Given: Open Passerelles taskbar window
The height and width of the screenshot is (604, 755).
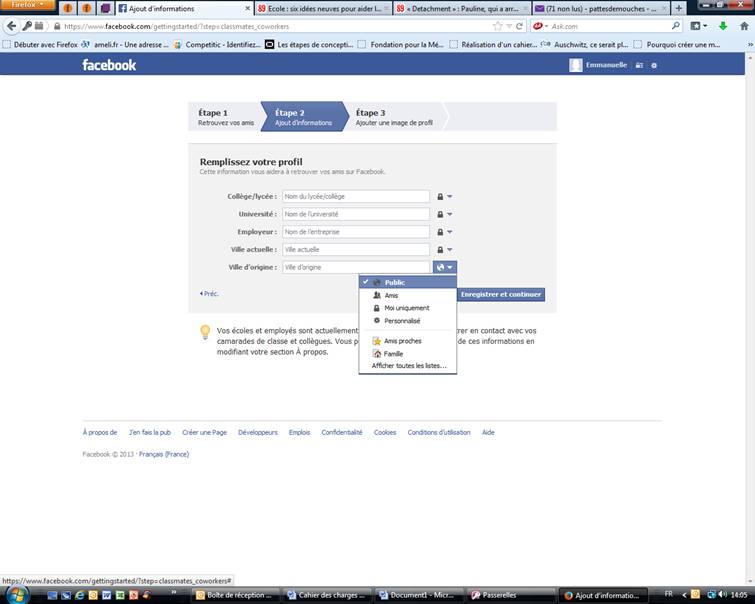Looking at the screenshot, I should point(508,595).
